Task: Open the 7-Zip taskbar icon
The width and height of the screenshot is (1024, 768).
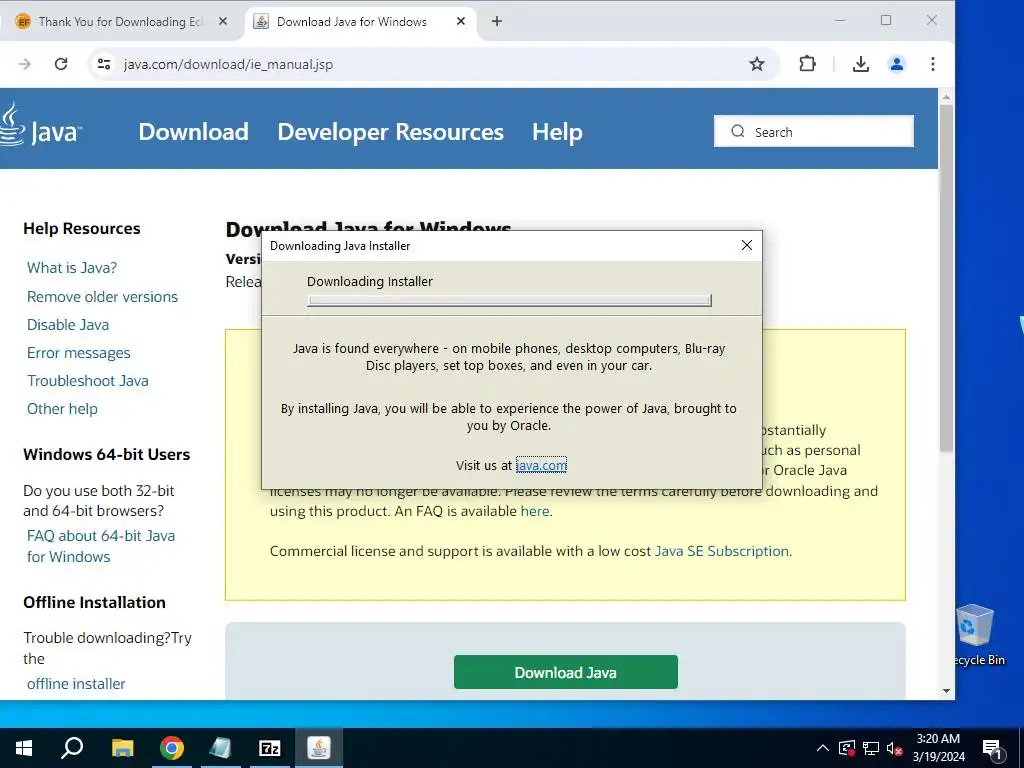Action: coord(270,748)
